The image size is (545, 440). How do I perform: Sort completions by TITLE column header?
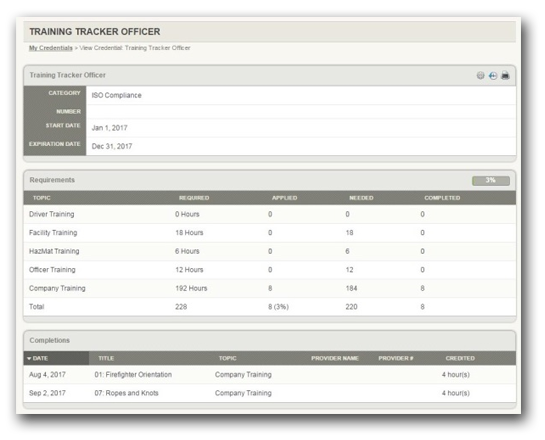coord(106,358)
